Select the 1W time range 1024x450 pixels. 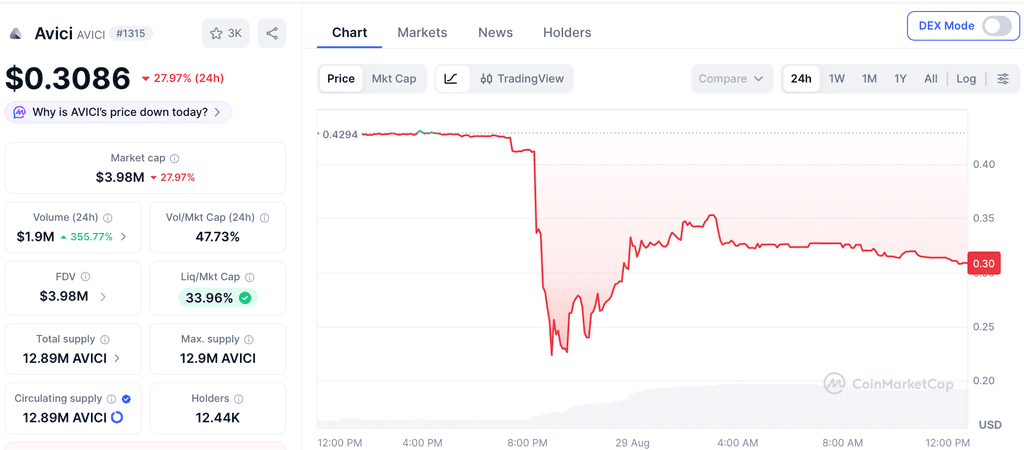837,78
